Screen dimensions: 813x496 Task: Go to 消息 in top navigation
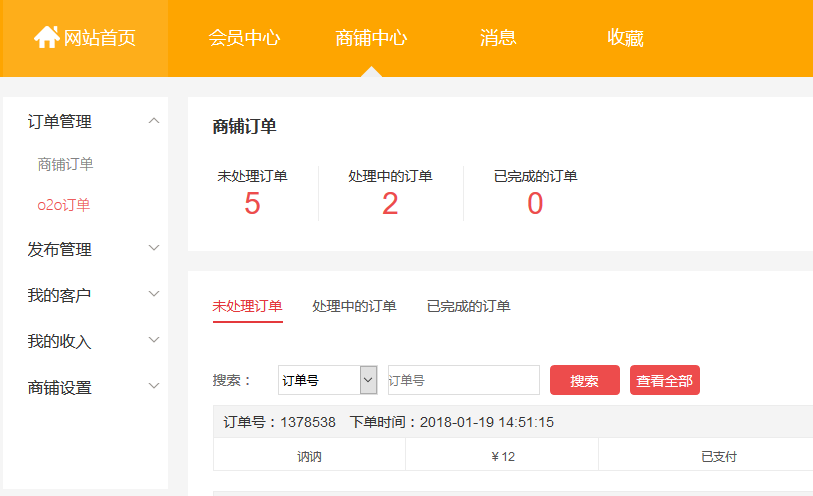pyautogui.click(x=498, y=38)
